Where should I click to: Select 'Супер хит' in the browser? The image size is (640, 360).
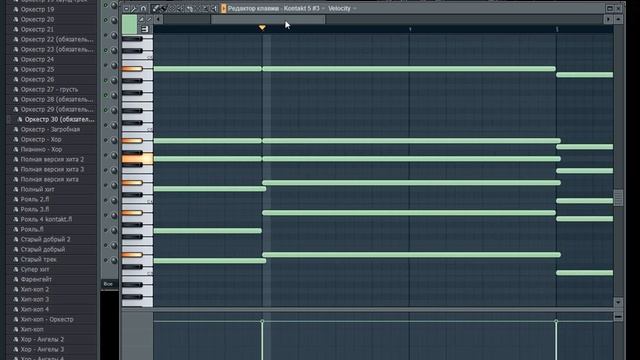[x=35, y=269]
